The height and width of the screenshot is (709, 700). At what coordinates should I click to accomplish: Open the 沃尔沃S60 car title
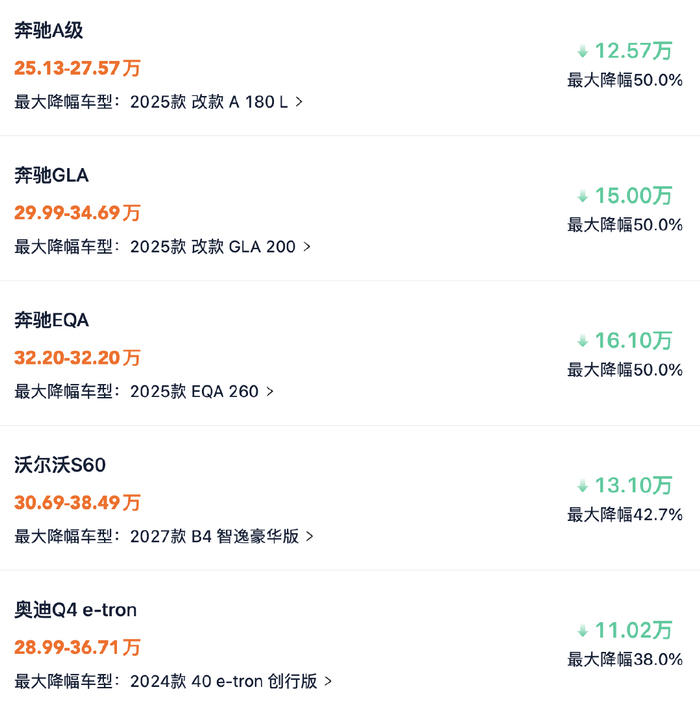(60, 465)
